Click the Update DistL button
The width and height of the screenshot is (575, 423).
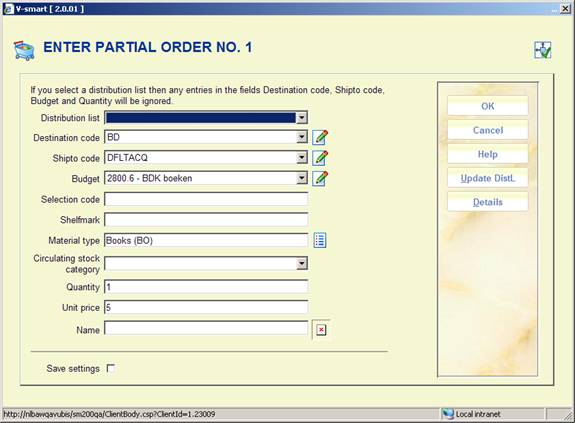[x=487, y=178]
